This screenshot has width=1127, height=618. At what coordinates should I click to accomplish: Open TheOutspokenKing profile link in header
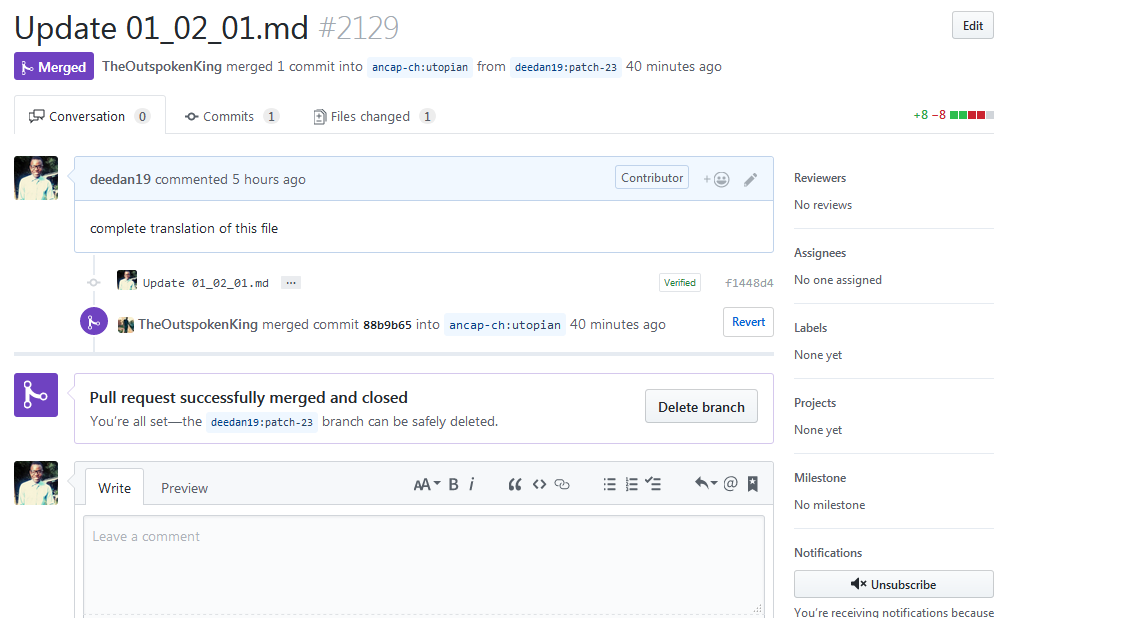click(x=162, y=66)
